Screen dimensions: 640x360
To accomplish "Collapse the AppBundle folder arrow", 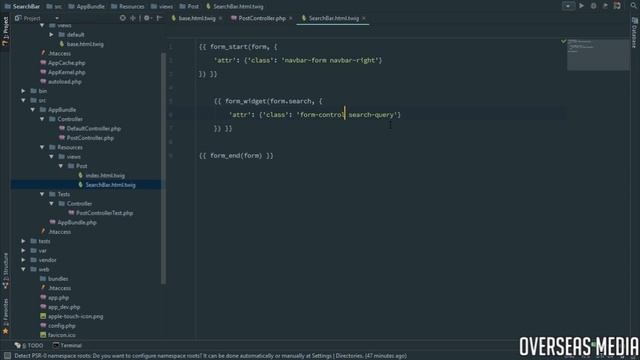I will [33, 110].
